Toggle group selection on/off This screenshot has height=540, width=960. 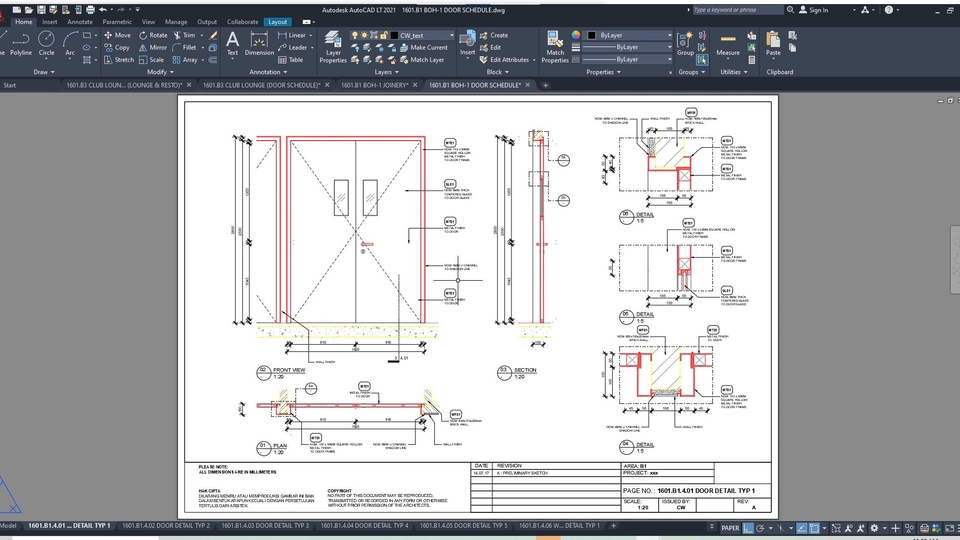702,59
